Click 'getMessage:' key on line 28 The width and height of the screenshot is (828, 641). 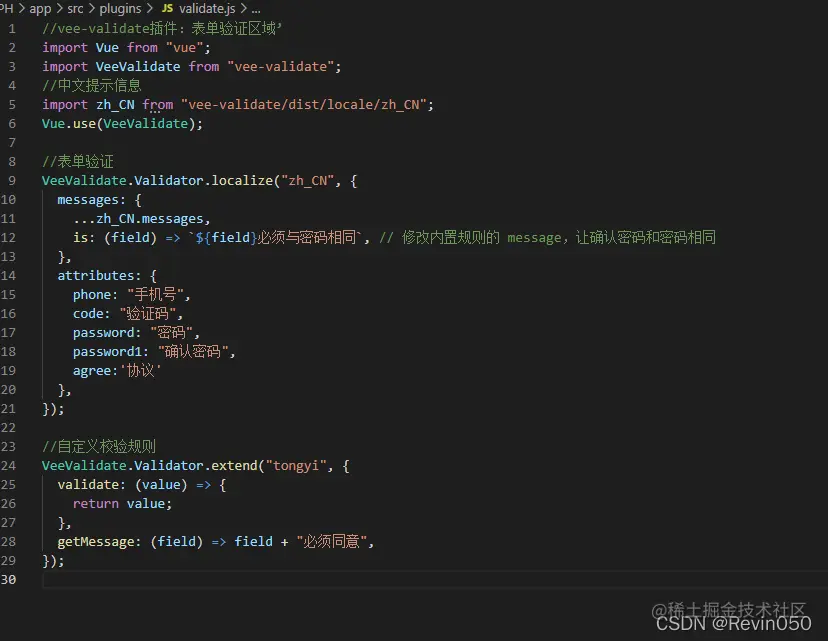[99, 542]
